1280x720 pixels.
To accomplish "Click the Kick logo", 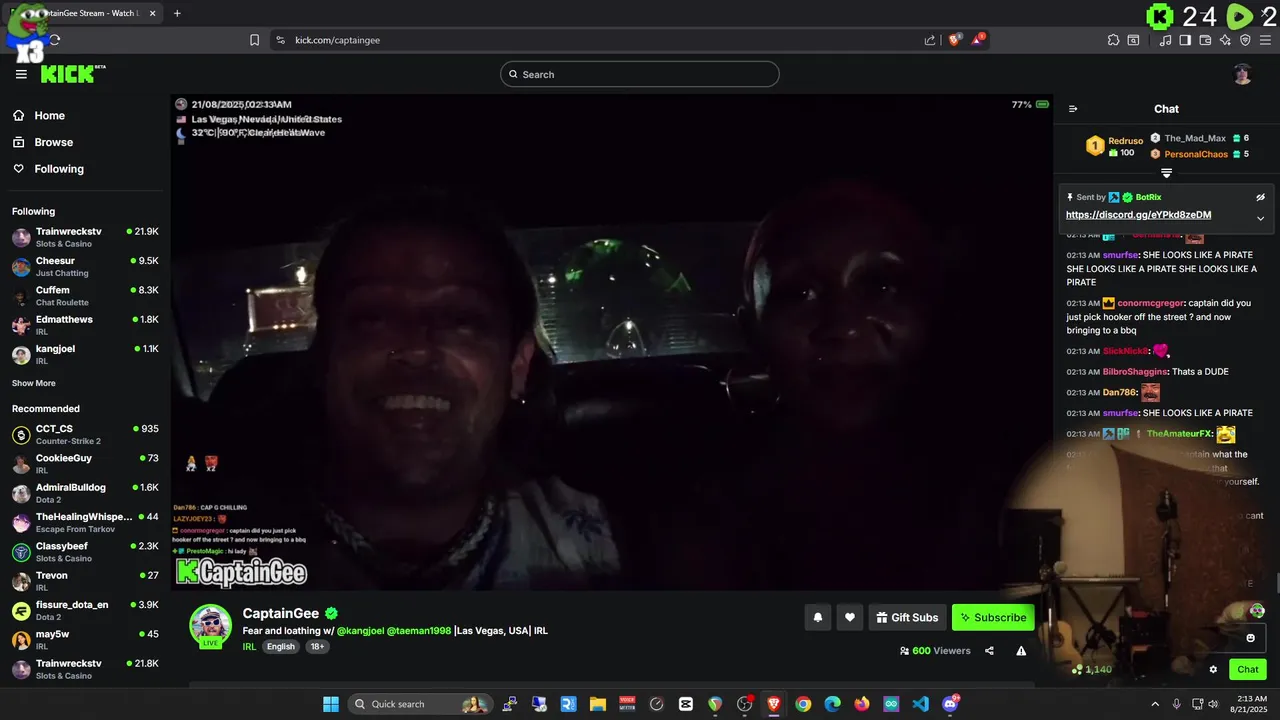I will [69, 74].
